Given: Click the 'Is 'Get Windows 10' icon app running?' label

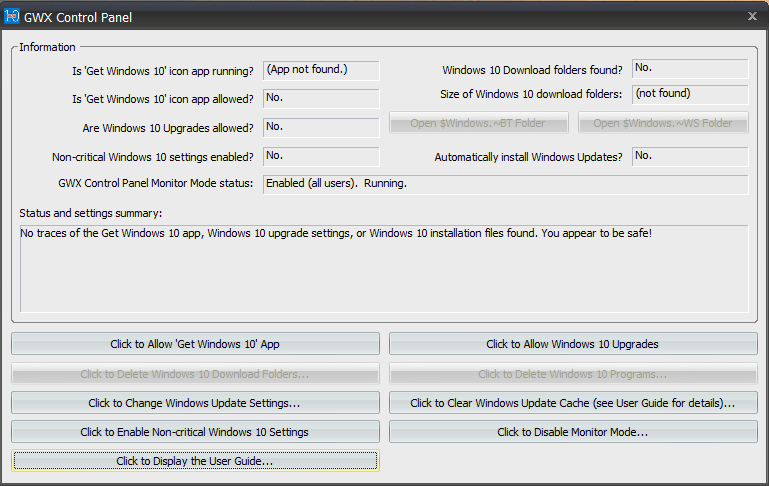Looking at the screenshot, I should click(163, 71).
